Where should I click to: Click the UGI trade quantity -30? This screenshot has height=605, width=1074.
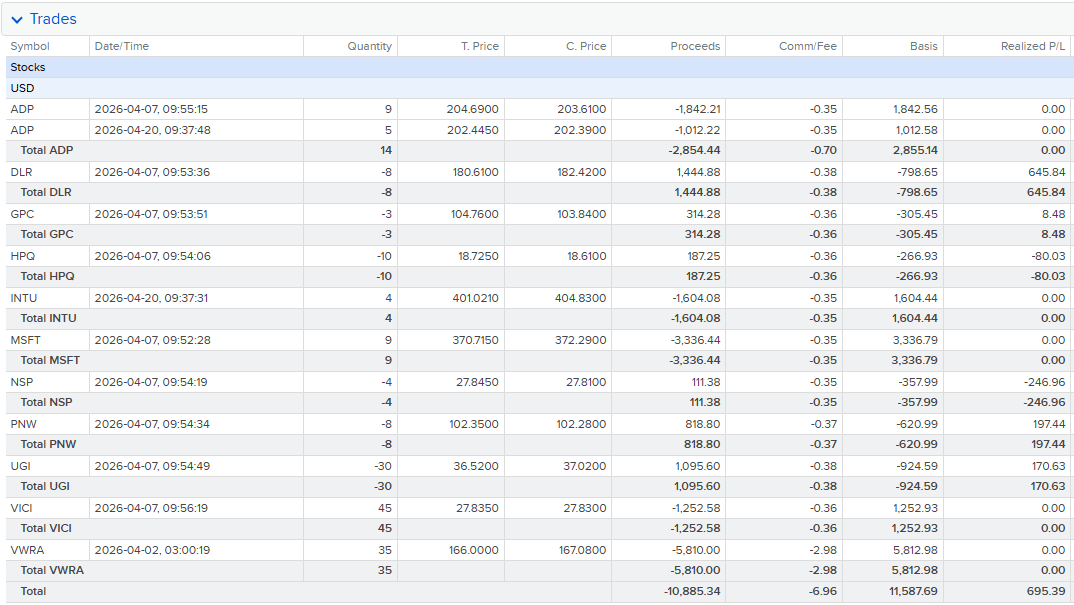coord(383,466)
